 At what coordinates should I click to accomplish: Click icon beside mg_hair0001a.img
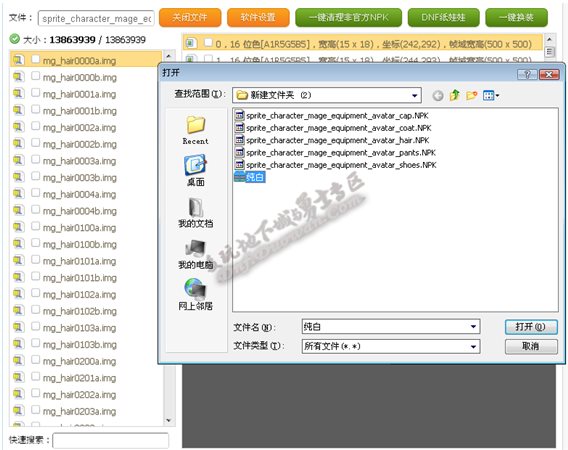point(18,93)
